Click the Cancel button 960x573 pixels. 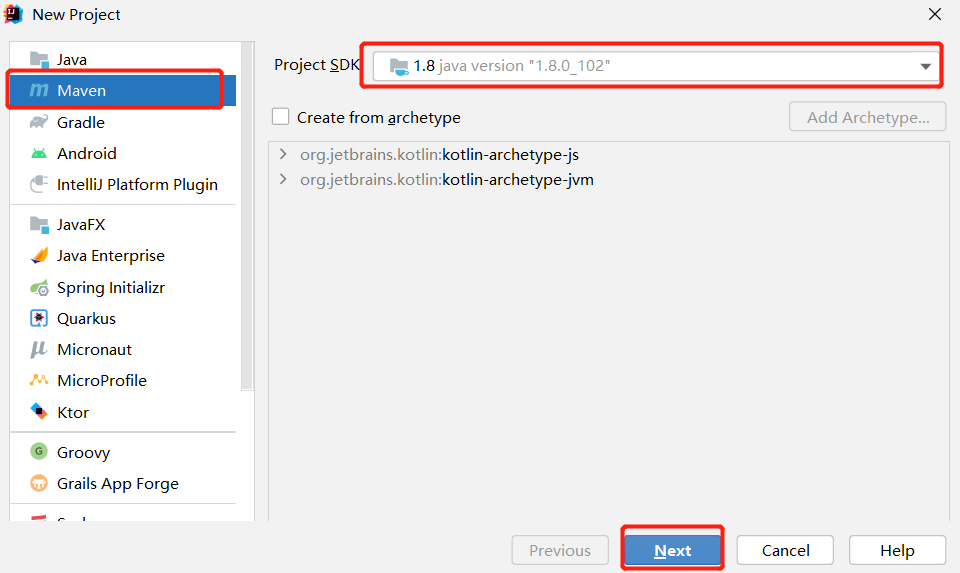tap(785, 550)
